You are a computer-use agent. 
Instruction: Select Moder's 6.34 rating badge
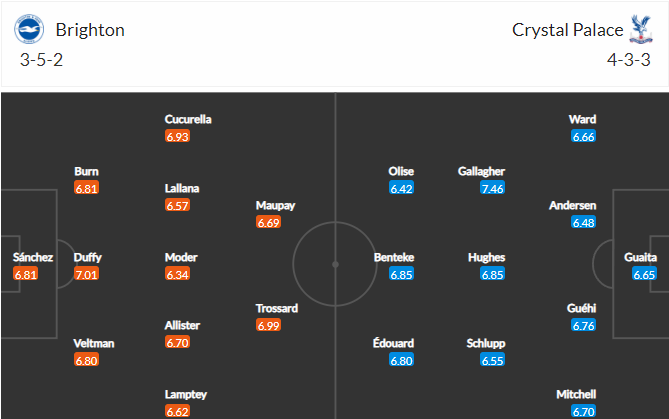pos(177,274)
